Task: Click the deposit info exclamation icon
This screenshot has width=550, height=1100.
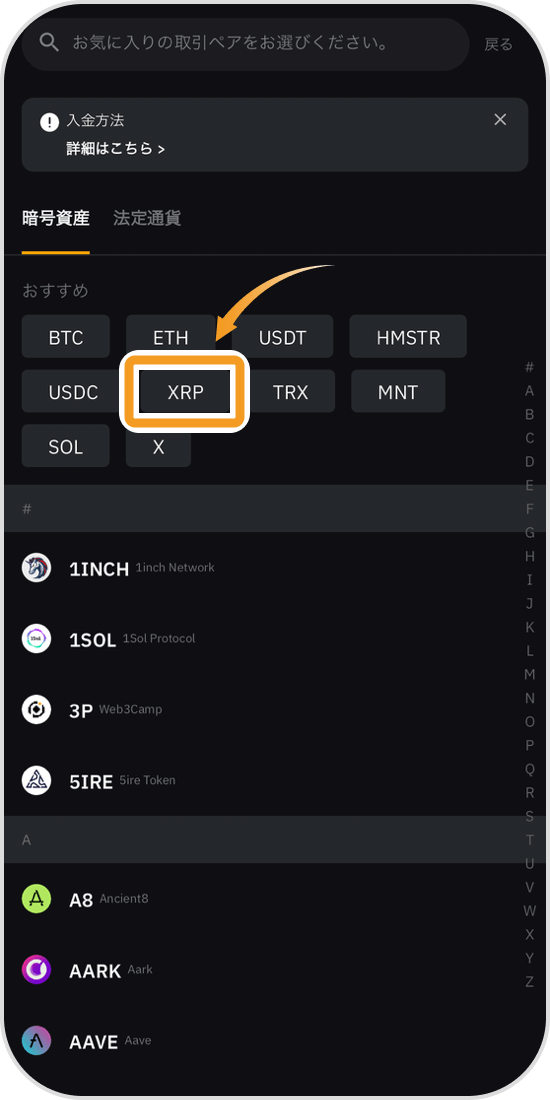Action: coord(49,121)
